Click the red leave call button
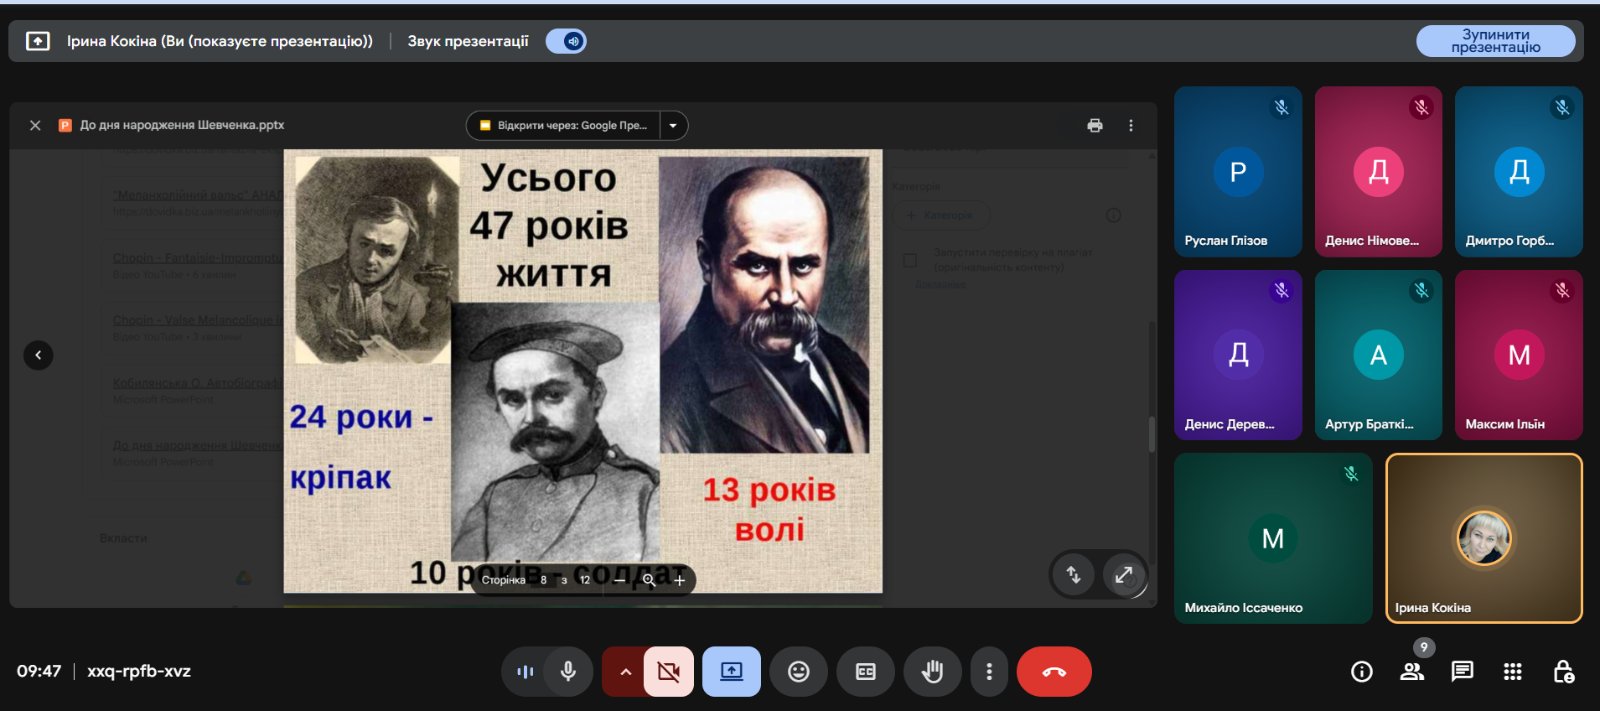The width and height of the screenshot is (1600, 711). pos(1053,672)
